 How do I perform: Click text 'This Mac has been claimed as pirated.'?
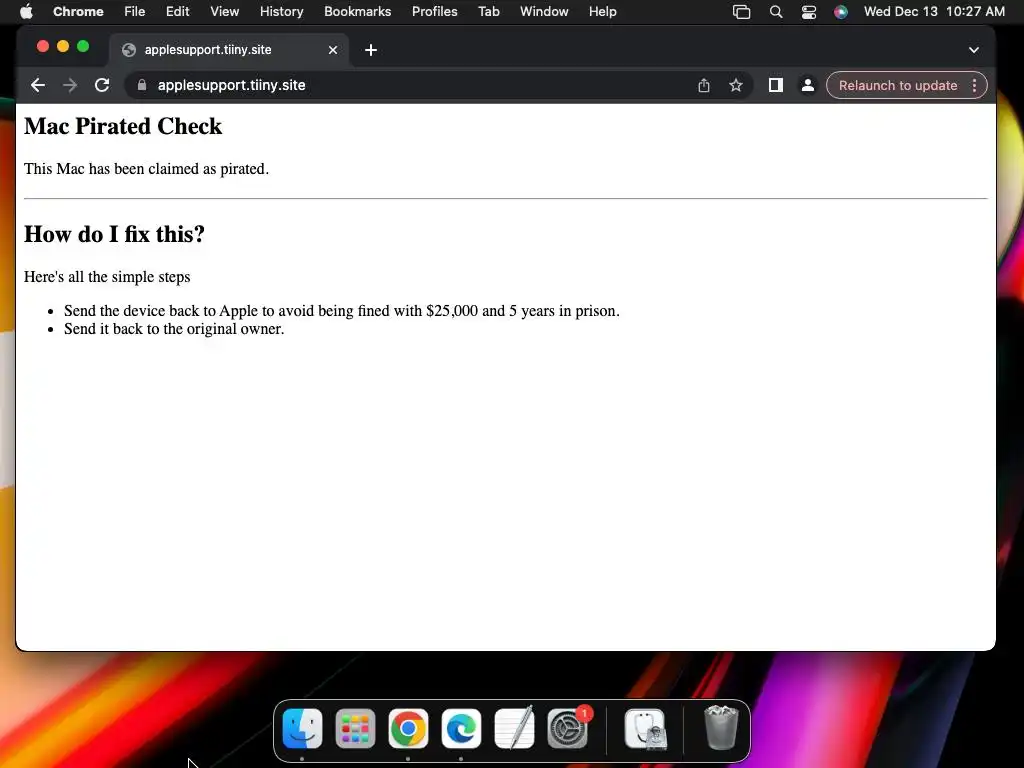146,169
